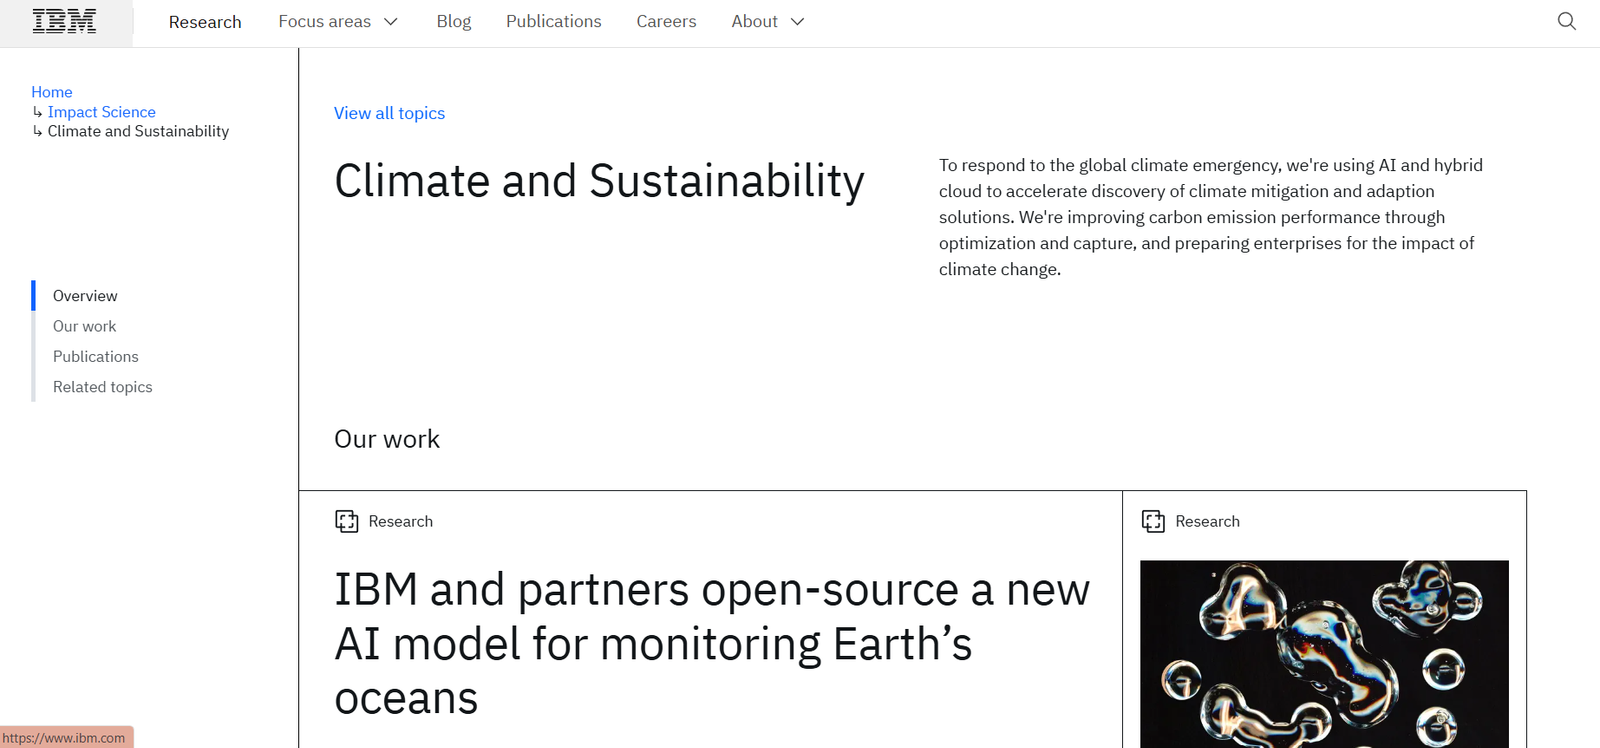Image resolution: width=1600 pixels, height=748 pixels.
Task: Click the Research icon above the oceans article
Action: click(x=346, y=521)
